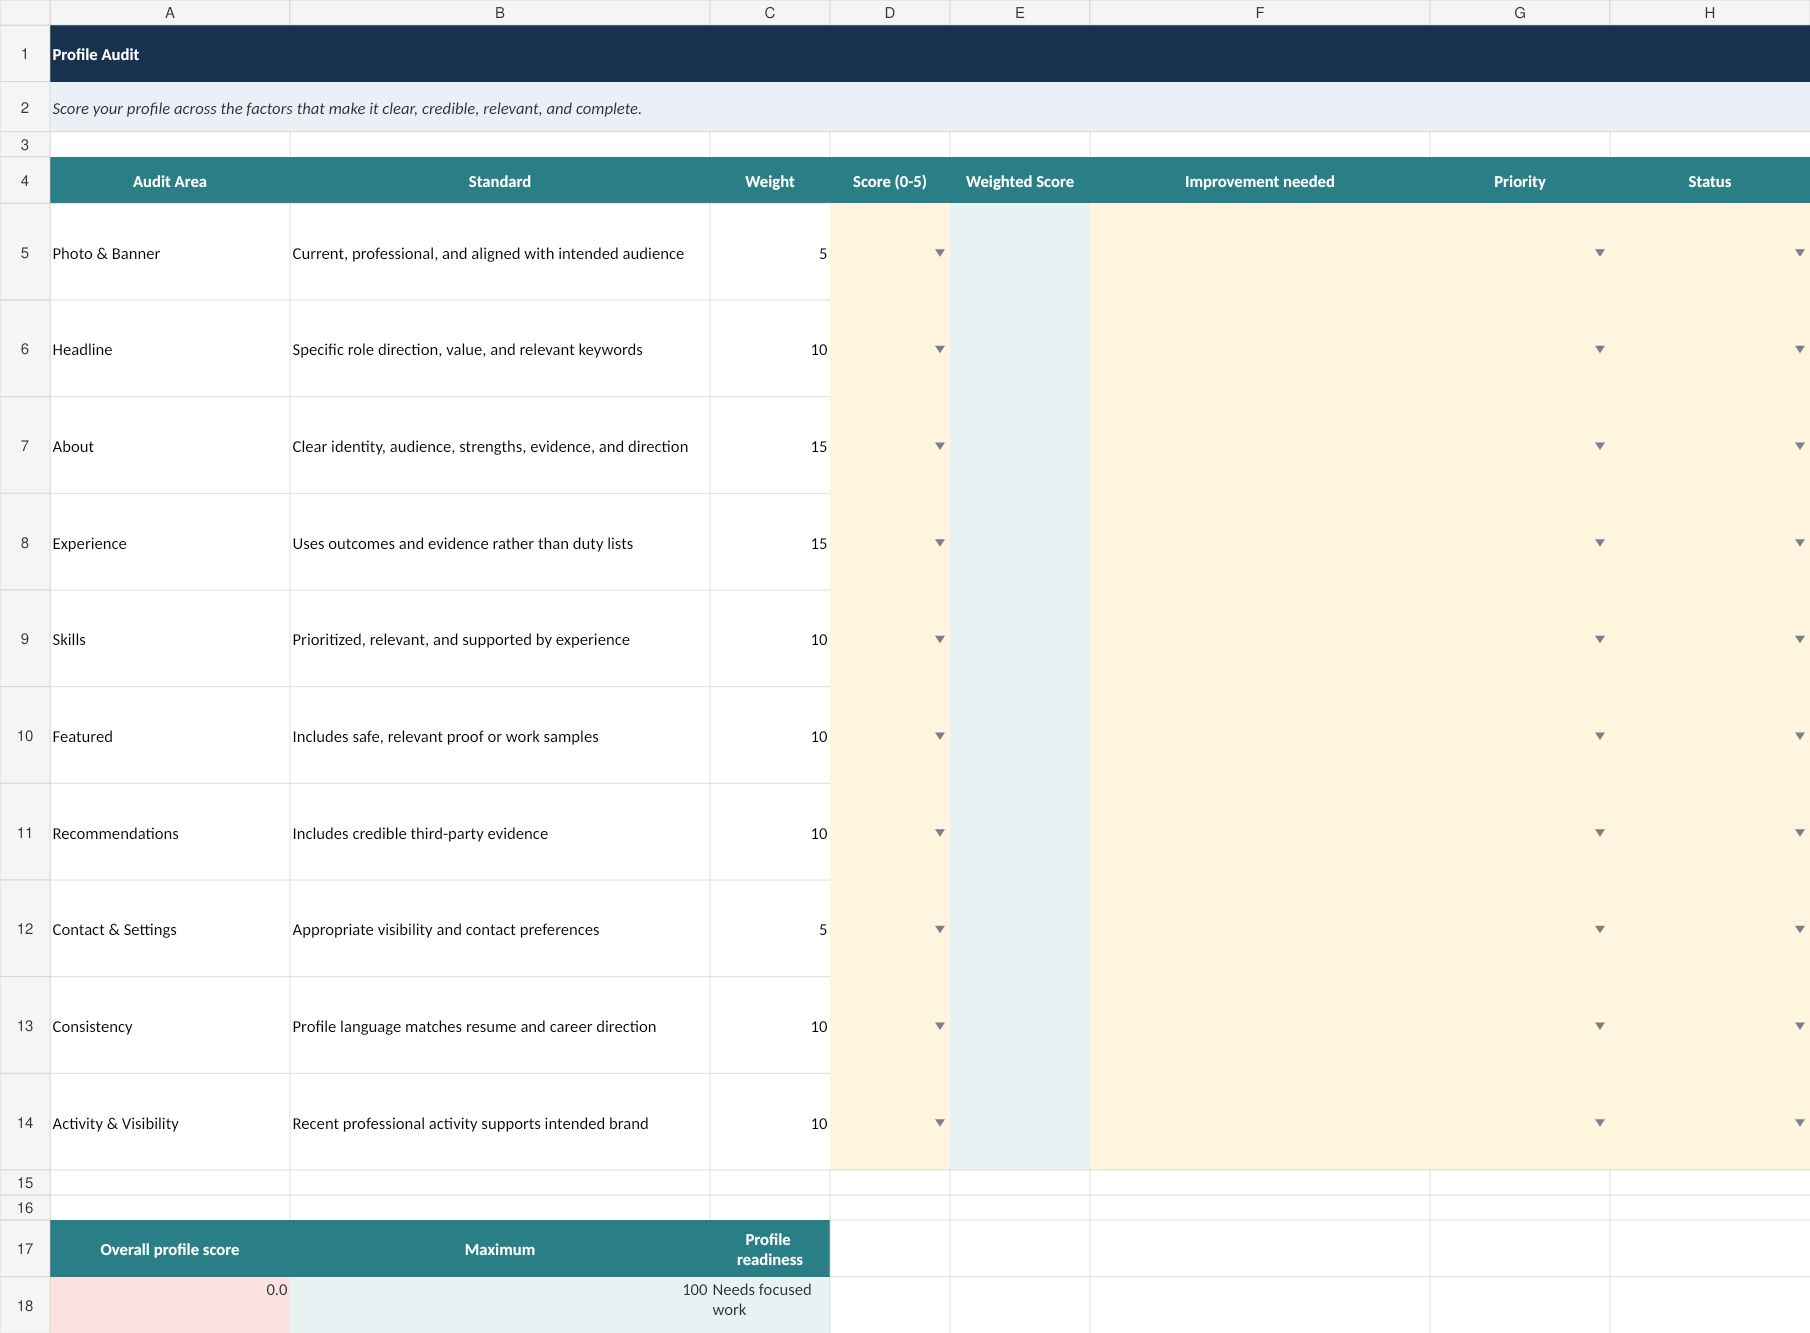Expand Priority dropdown in About row
This screenshot has width=1810, height=1333.
[1600, 446]
